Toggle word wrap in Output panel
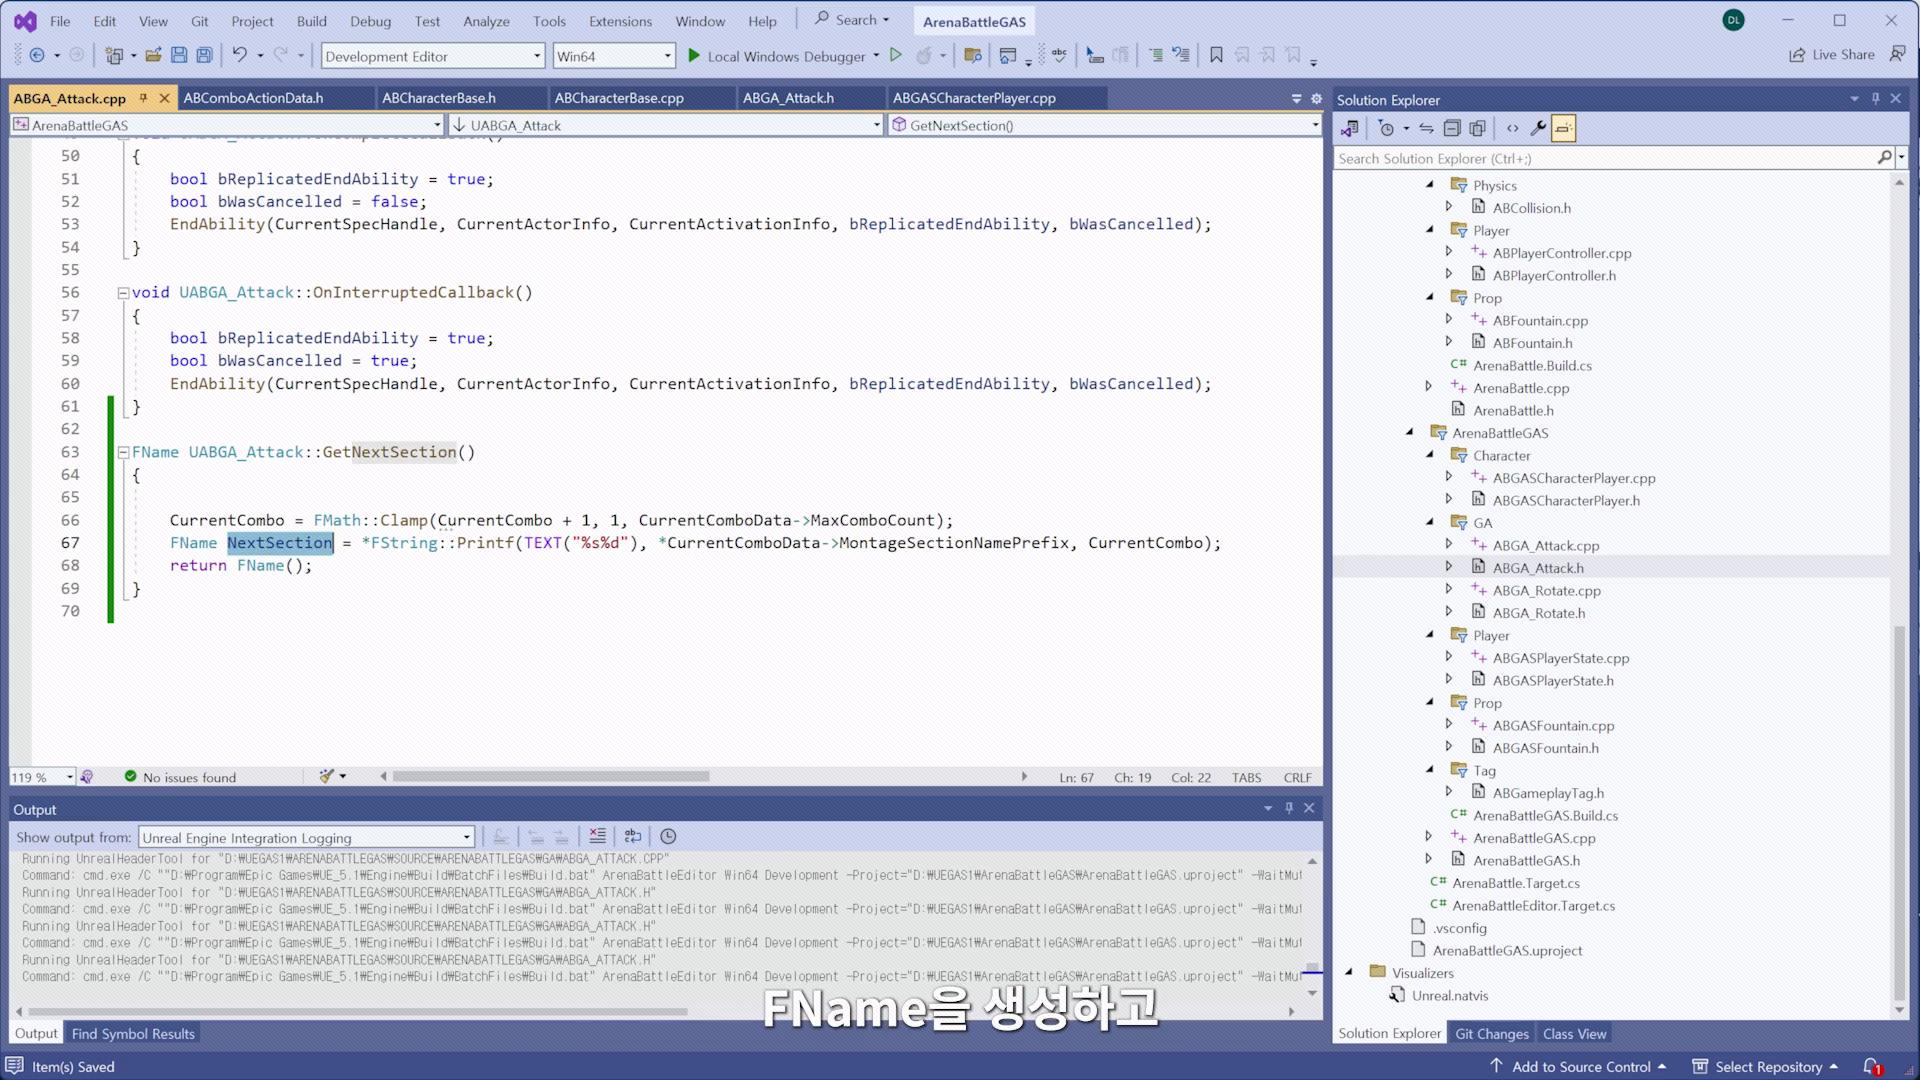The image size is (1920, 1080). pyautogui.click(x=632, y=836)
